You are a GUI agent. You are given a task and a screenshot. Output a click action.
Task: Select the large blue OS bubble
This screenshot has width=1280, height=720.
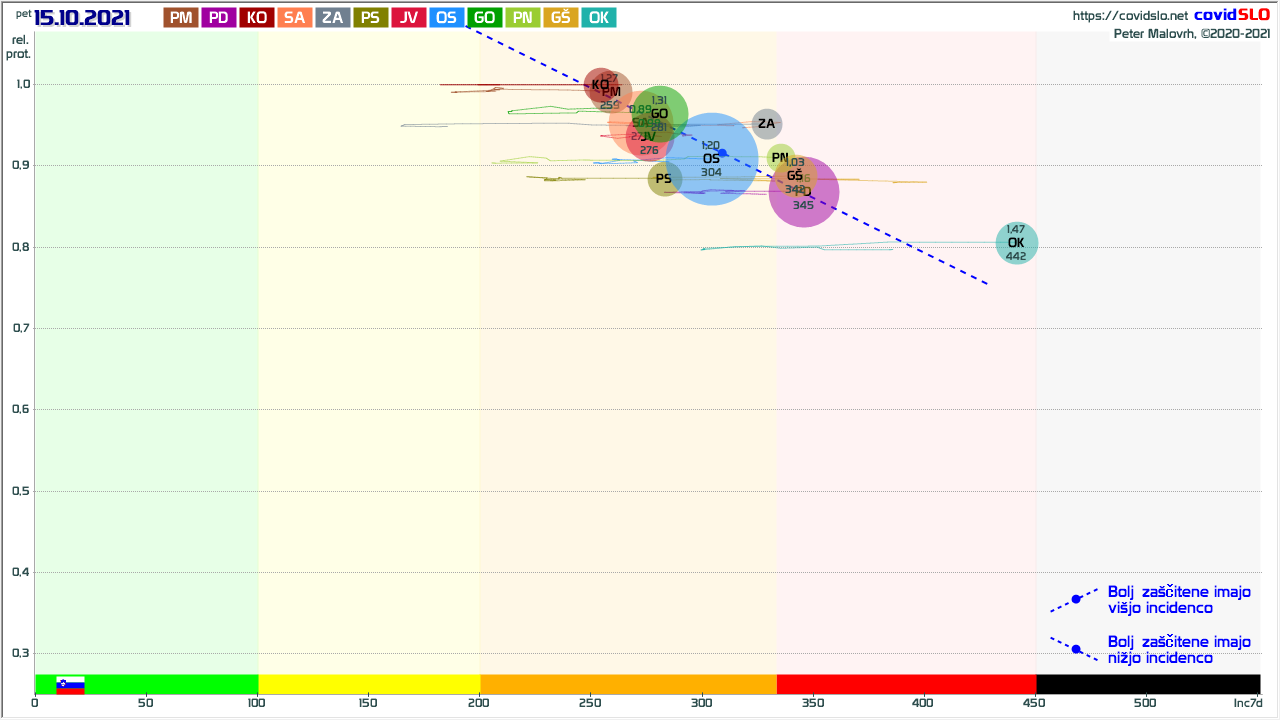(711, 159)
